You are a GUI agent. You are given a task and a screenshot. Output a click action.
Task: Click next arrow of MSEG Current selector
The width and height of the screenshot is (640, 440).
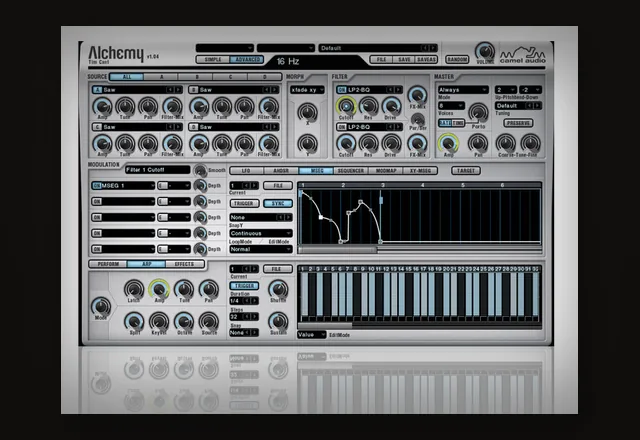254,186
